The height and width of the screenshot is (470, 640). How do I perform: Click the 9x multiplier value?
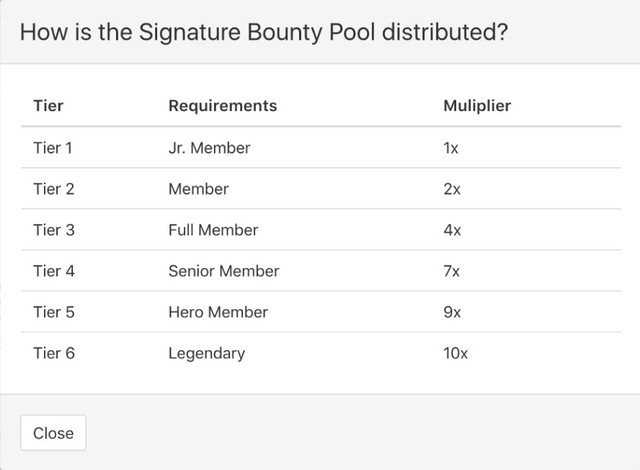[x=452, y=312]
